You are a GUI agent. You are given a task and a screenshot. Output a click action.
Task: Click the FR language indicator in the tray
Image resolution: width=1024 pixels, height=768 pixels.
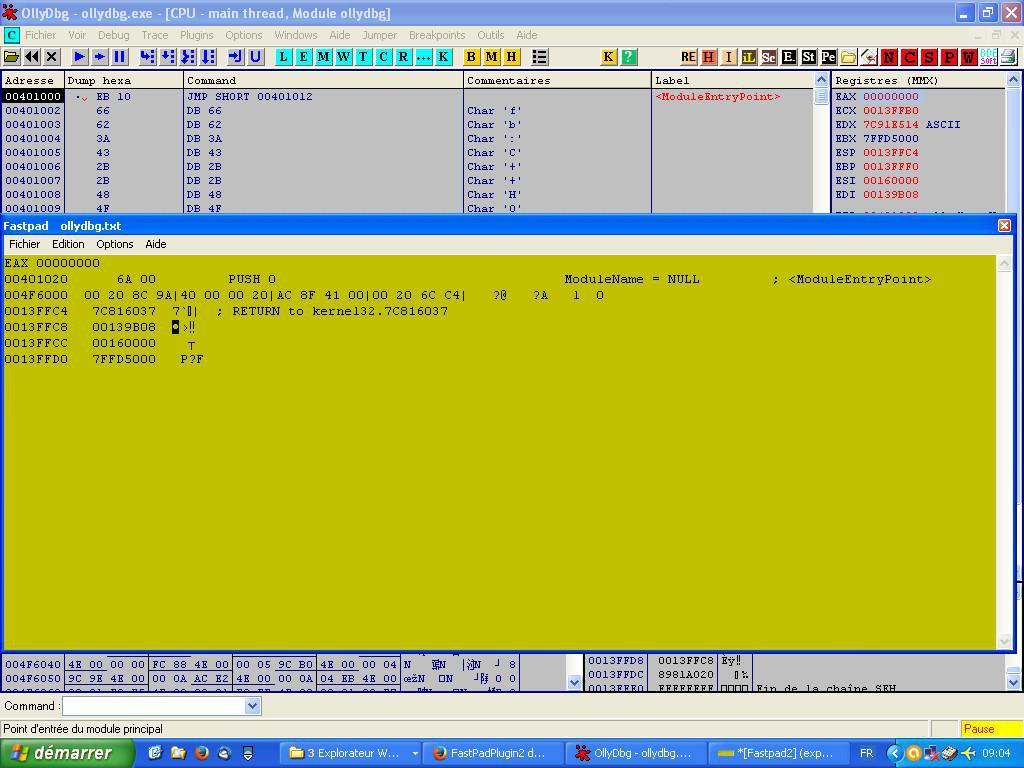(867, 753)
